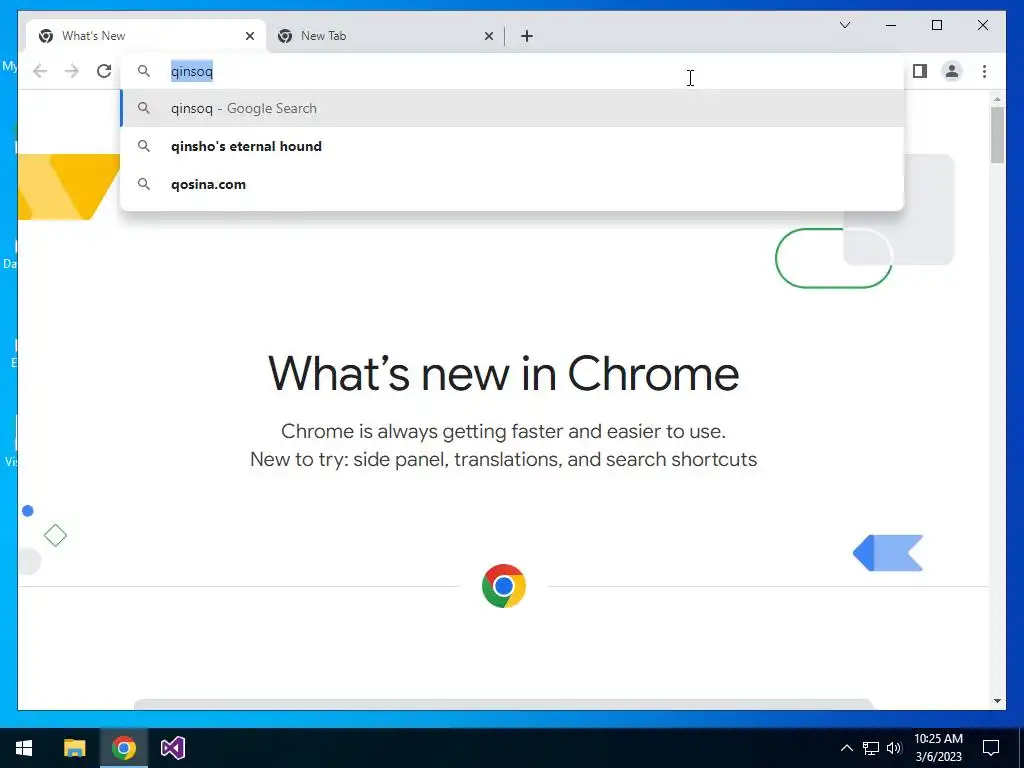This screenshot has width=1024, height=768.
Task: Open the clock showing 10:25 AM
Action: tap(938, 748)
